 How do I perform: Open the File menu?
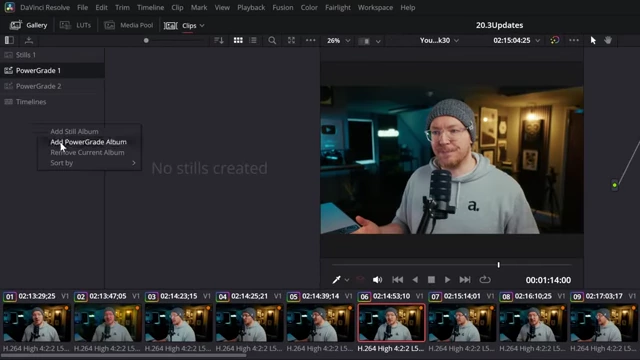point(82,7)
